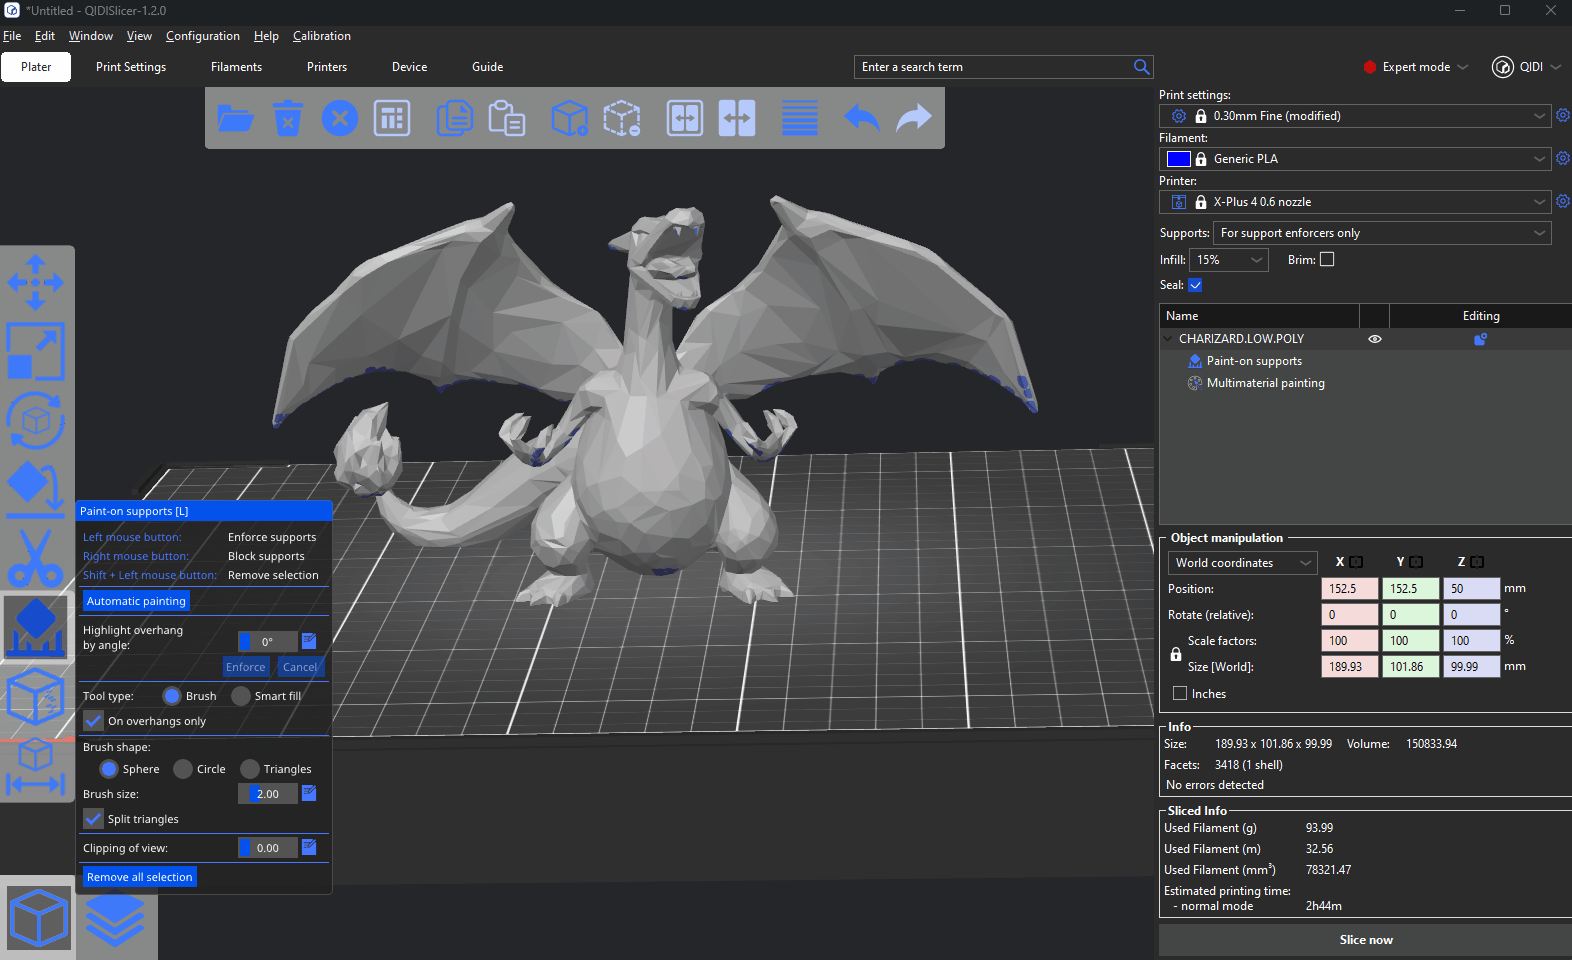Click the Copy icon in toolbar

pos(455,118)
